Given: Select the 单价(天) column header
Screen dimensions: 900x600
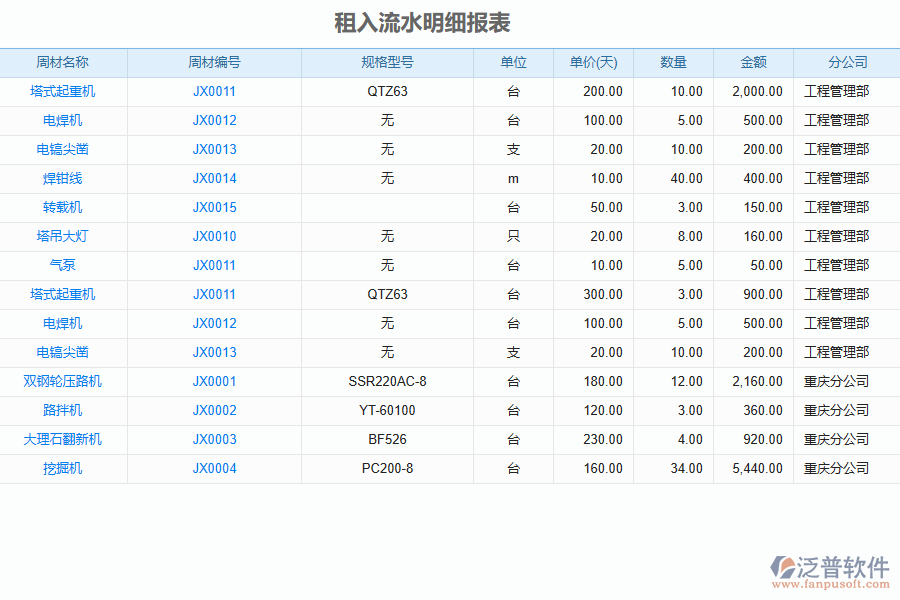Looking at the screenshot, I should 593,62.
